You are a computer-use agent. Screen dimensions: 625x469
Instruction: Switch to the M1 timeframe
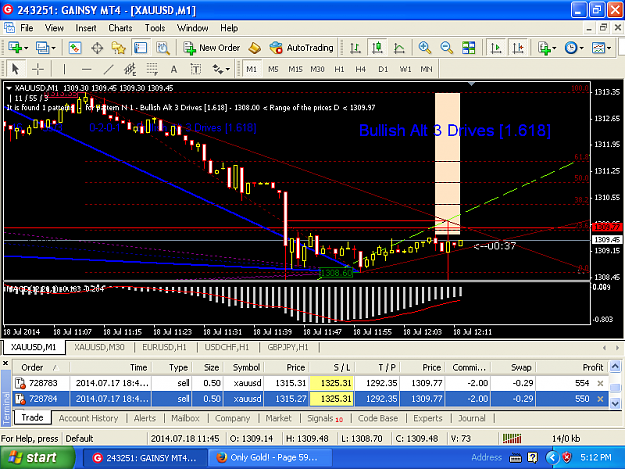pos(252,69)
